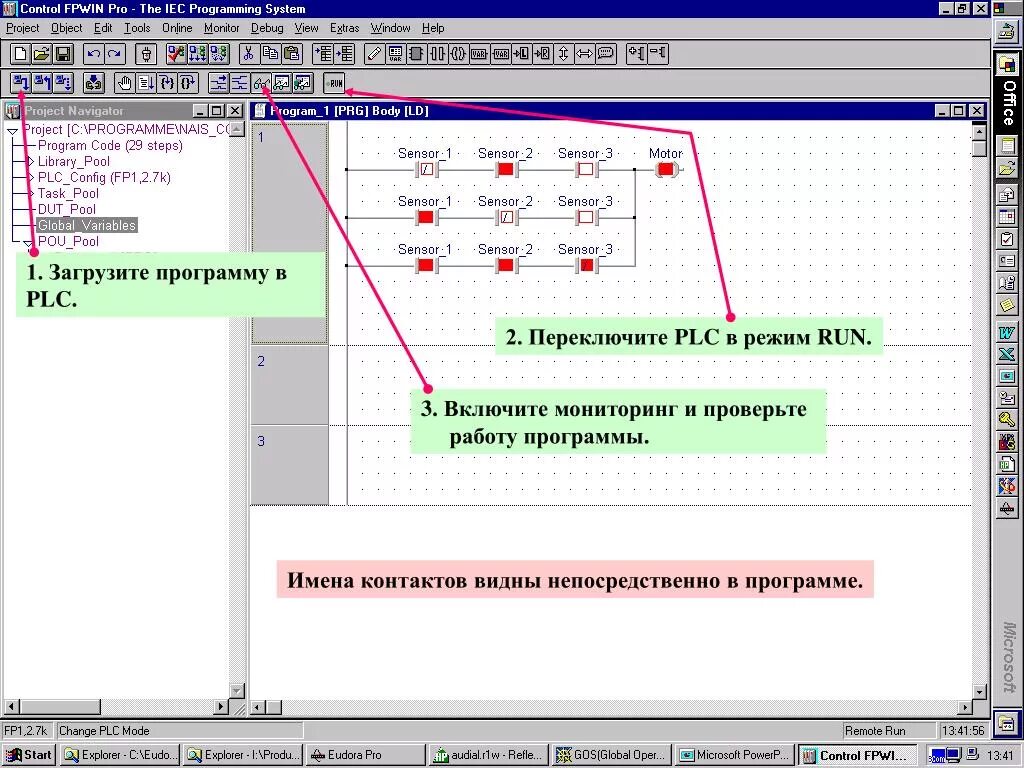The image size is (1024, 768).
Task: Toggle PLC RUN mode button
Action: pyautogui.click(x=335, y=83)
